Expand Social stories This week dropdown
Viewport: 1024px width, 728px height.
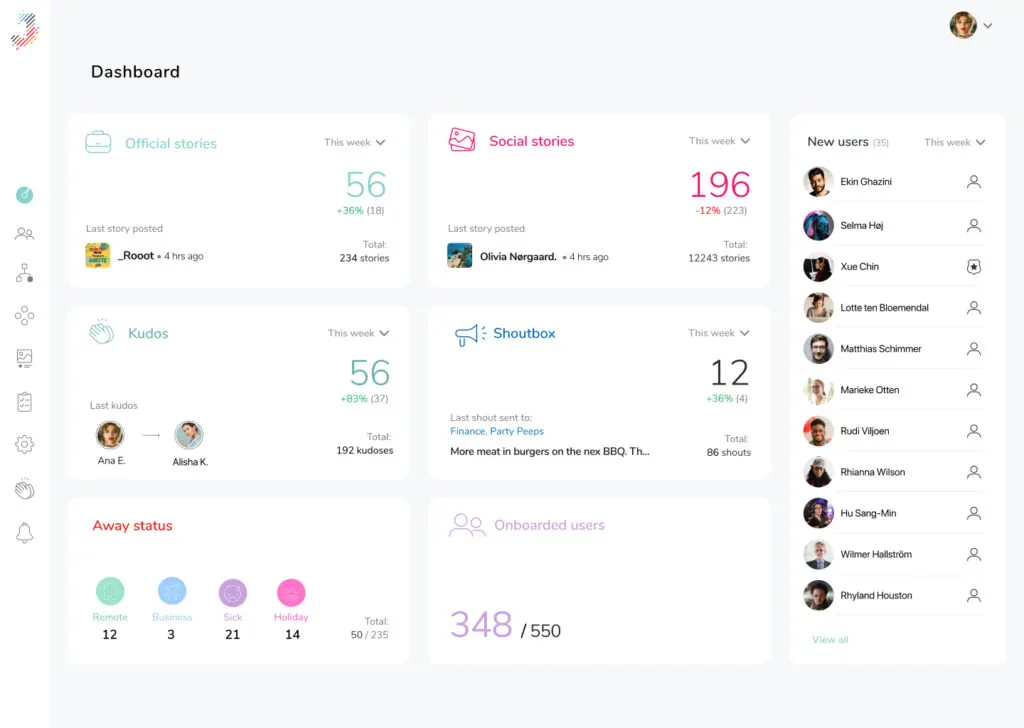point(719,141)
